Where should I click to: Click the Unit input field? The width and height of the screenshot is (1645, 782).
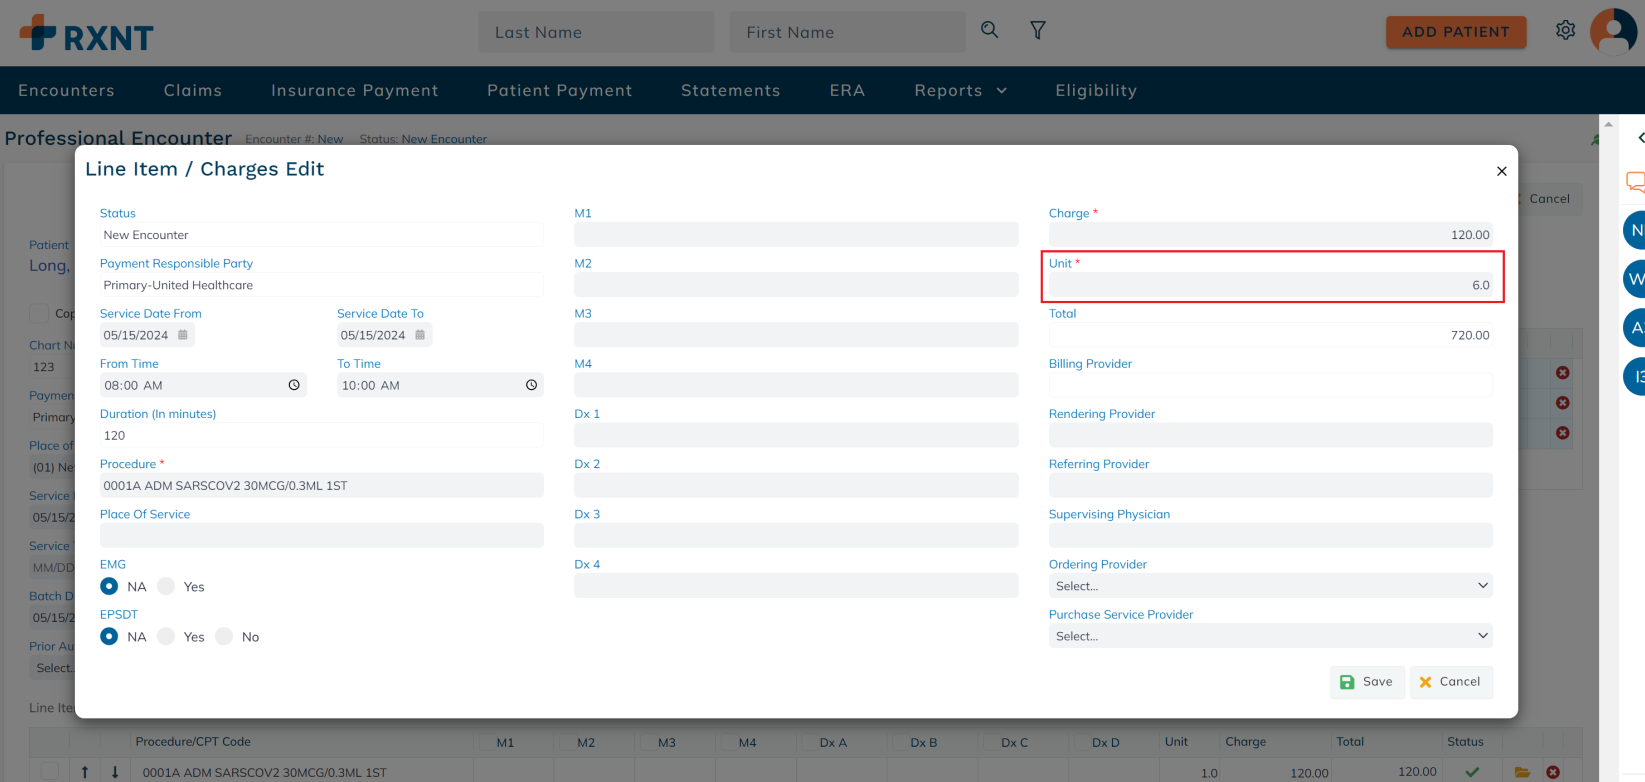tap(1269, 285)
